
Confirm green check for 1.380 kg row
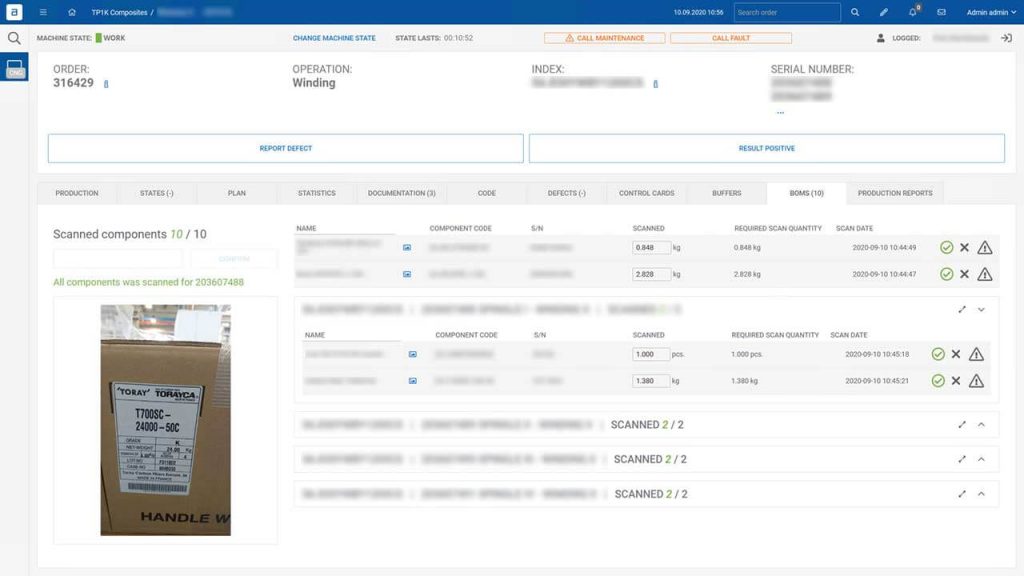point(938,381)
